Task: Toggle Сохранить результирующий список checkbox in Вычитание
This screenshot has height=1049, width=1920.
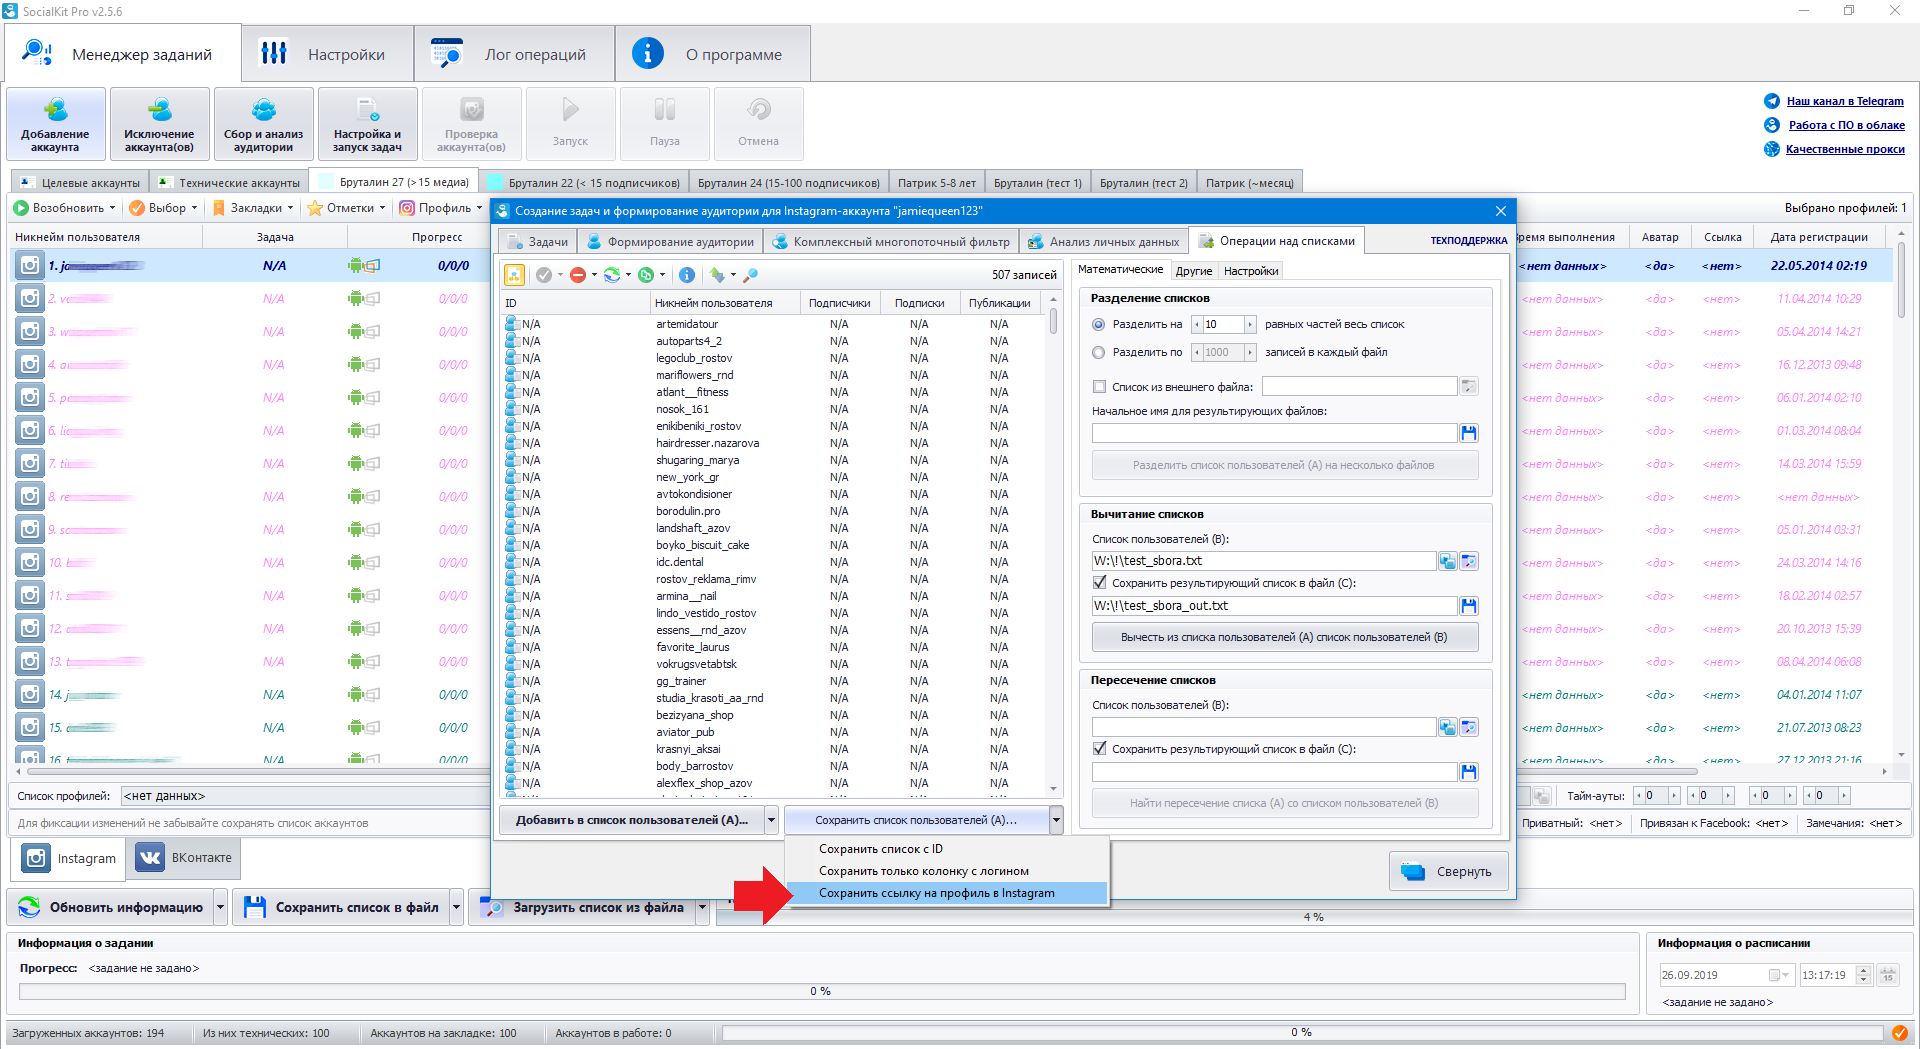Action: (x=1099, y=583)
